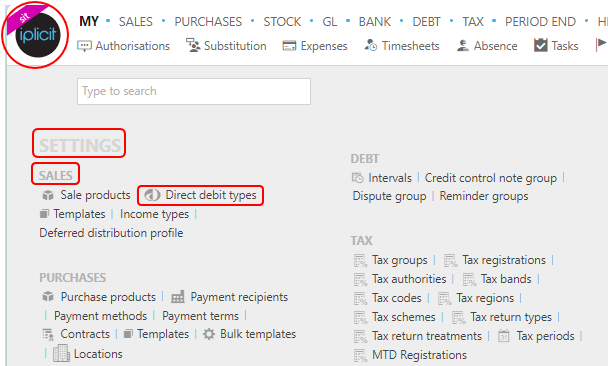The image size is (608, 366).
Task: Click the Tax authorities icon
Action: tap(360, 280)
